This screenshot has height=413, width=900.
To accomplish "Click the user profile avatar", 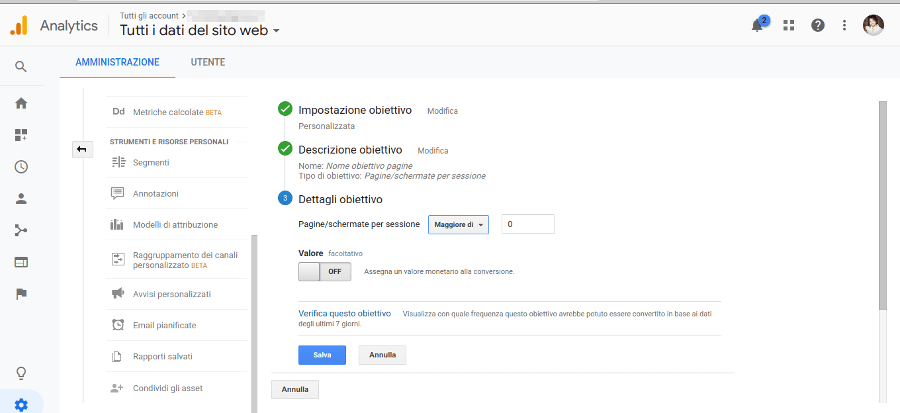I will (x=873, y=25).
